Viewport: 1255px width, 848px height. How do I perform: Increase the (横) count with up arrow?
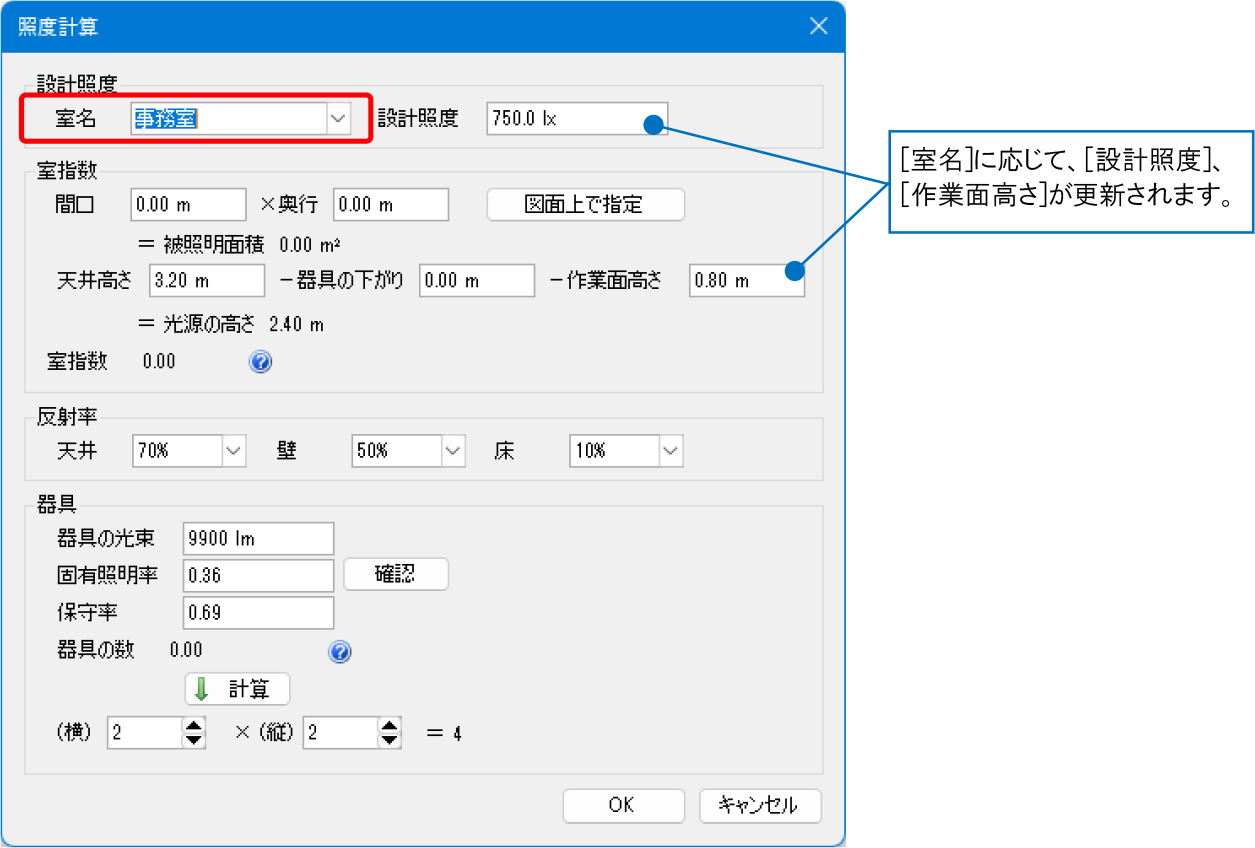point(193,726)
